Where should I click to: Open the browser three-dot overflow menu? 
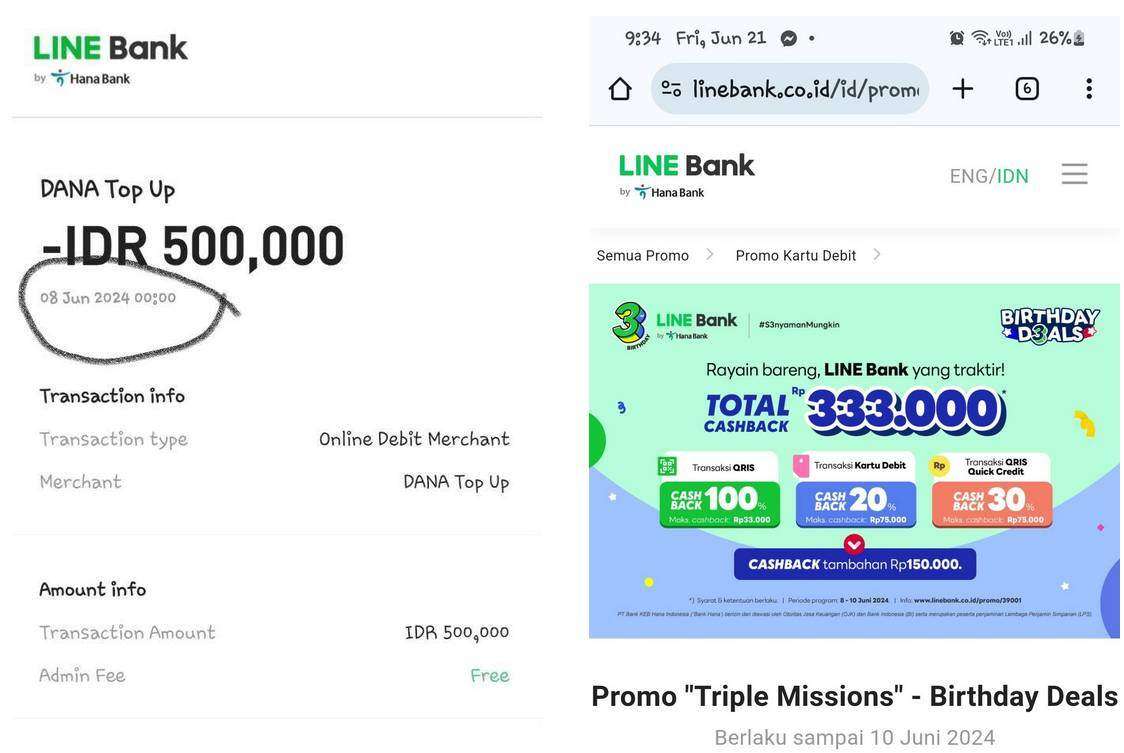click(x=1088, y=87)
